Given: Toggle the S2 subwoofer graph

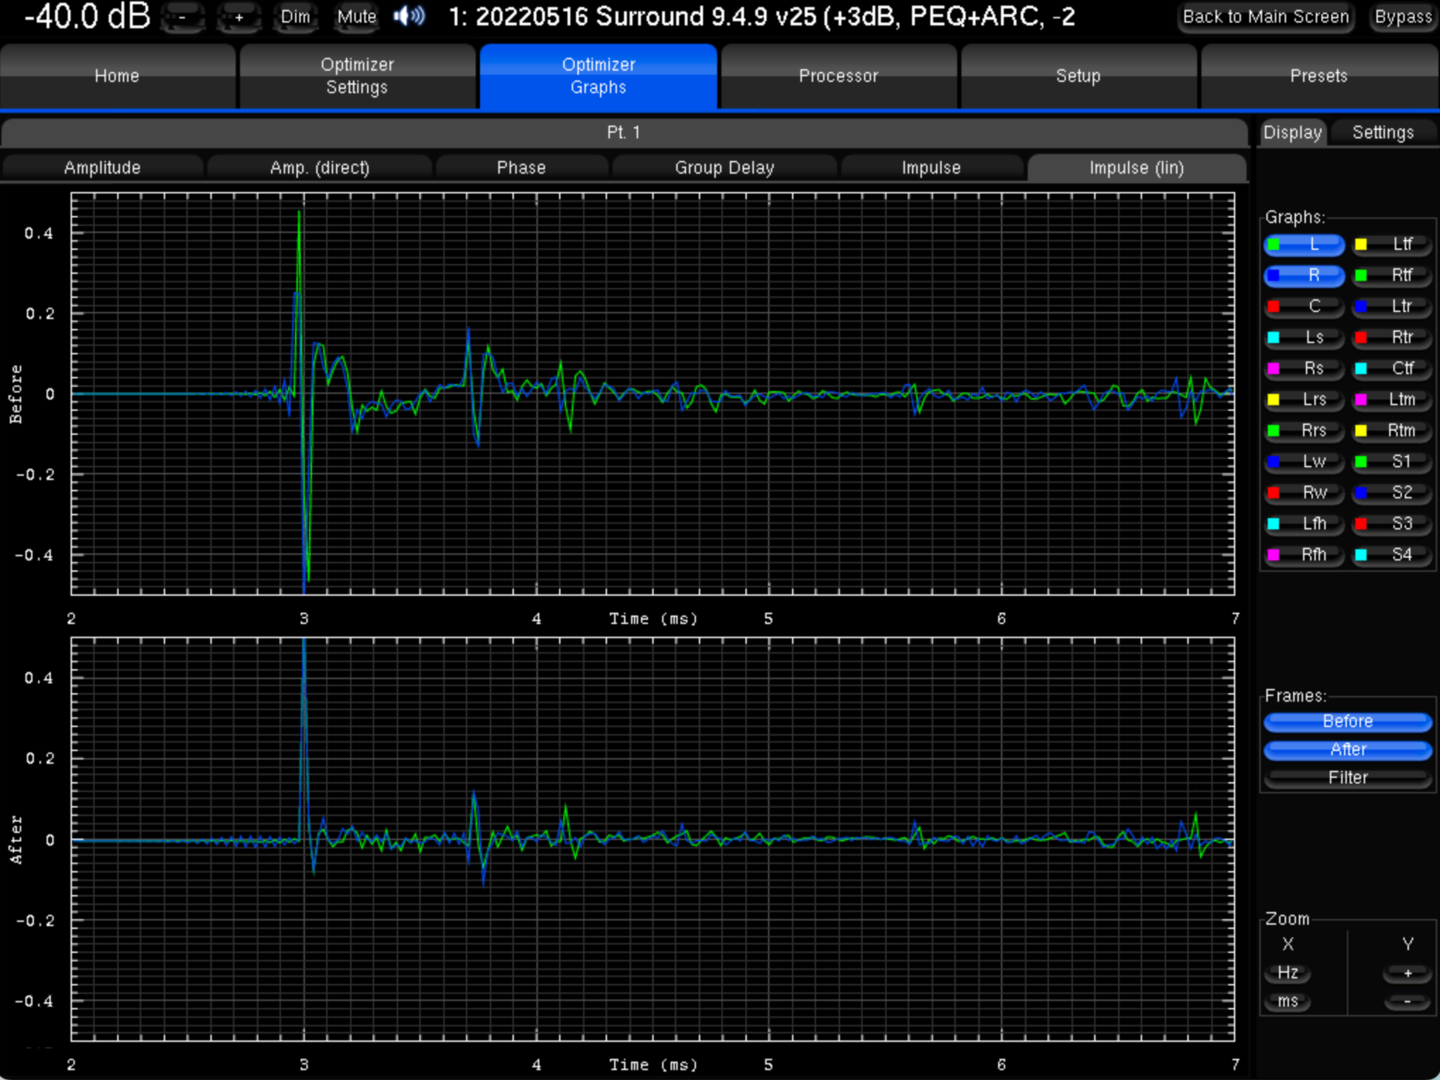Looking at the screenshot, I should tap(1392, 493).
